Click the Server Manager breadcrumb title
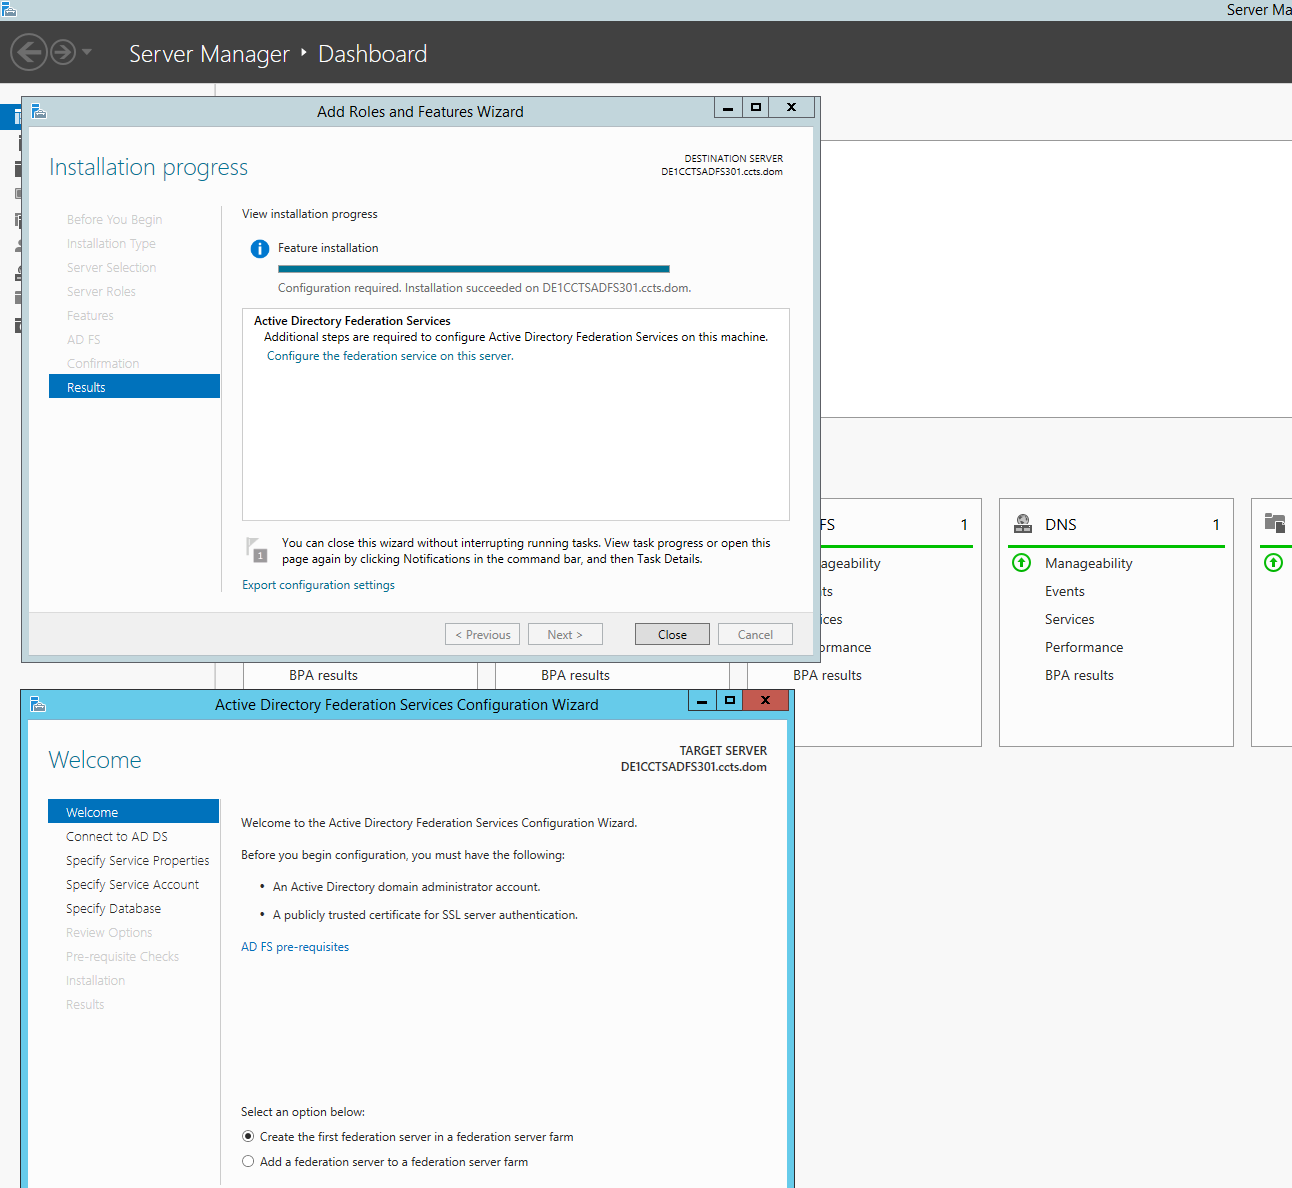Image resolution: width=1292 pixels, height=1188 pixels. tap(209, 54)
